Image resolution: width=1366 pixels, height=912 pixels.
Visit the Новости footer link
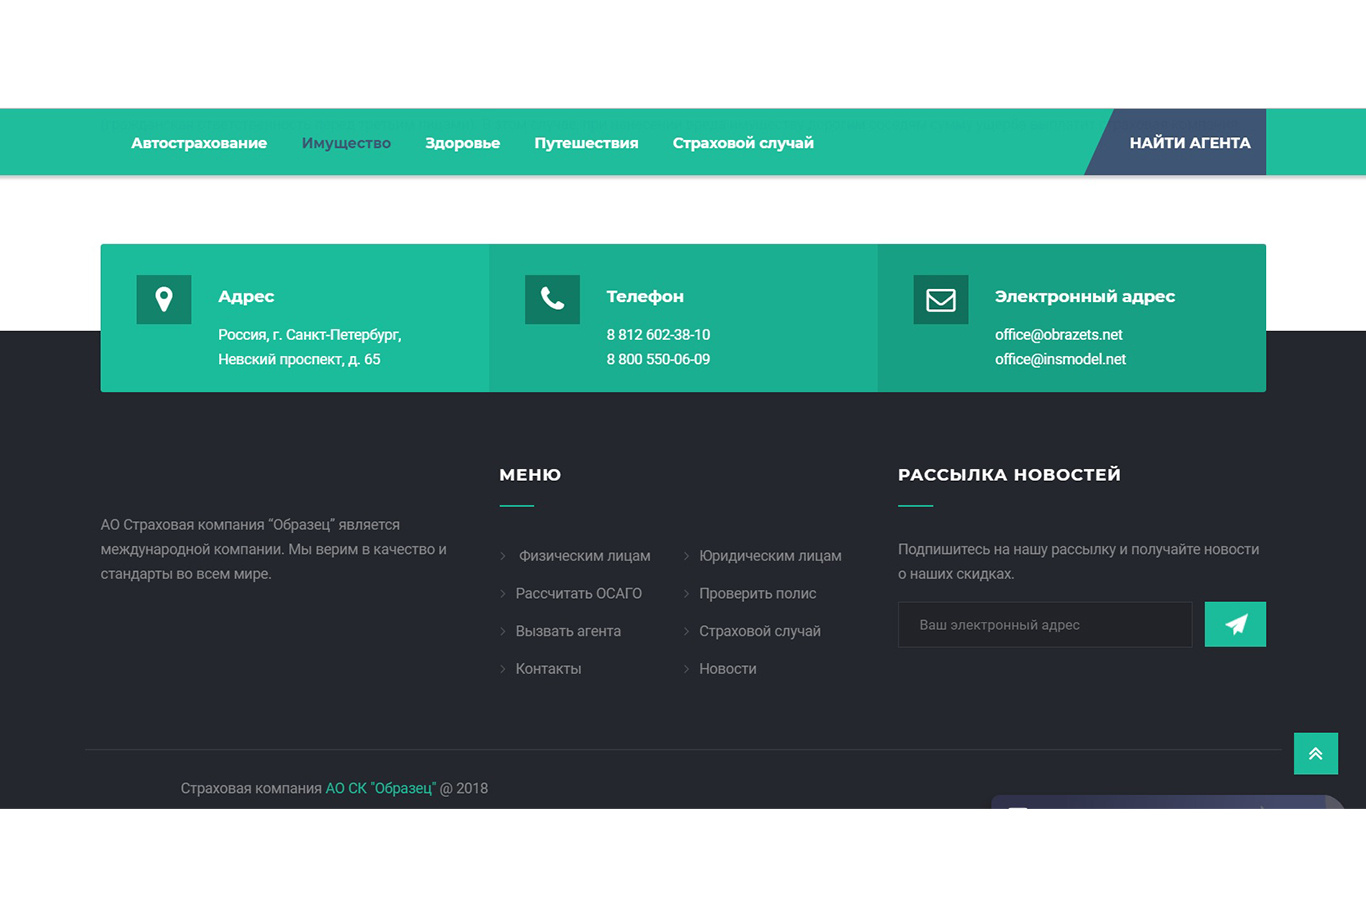click(x=727, y=669)
